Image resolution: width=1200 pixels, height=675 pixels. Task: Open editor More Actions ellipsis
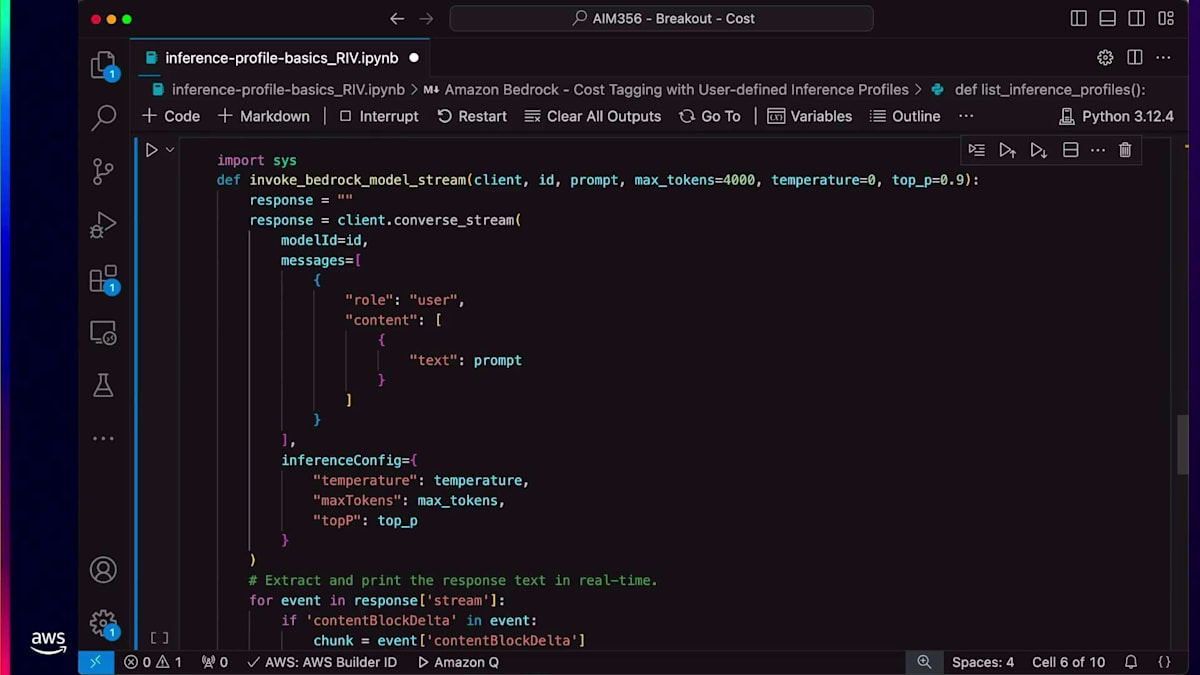tap(1165, 58)
